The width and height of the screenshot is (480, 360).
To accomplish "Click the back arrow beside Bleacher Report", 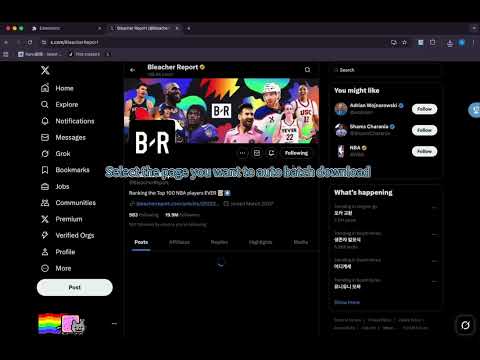I will [x=132, y=70].
